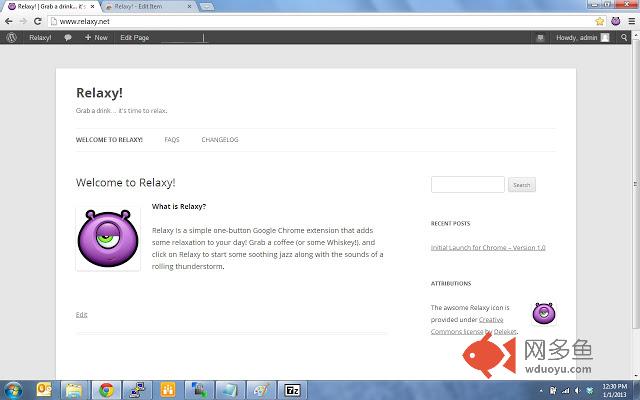Click the Chrome taskbar icon
Viewport: 640px width, 400px height.
(106, 390)
